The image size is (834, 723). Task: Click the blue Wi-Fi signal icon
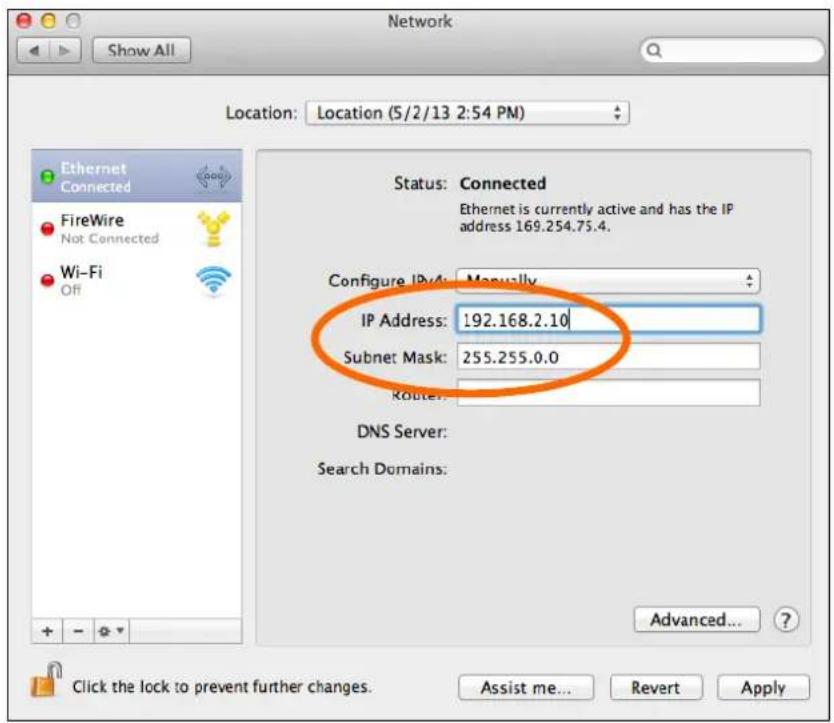213,280
